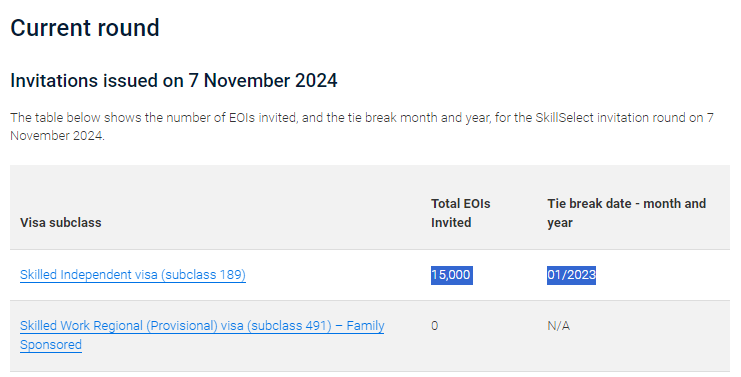
Task: Click the word Sponsored in the 491 link
Action: [51, 345]
